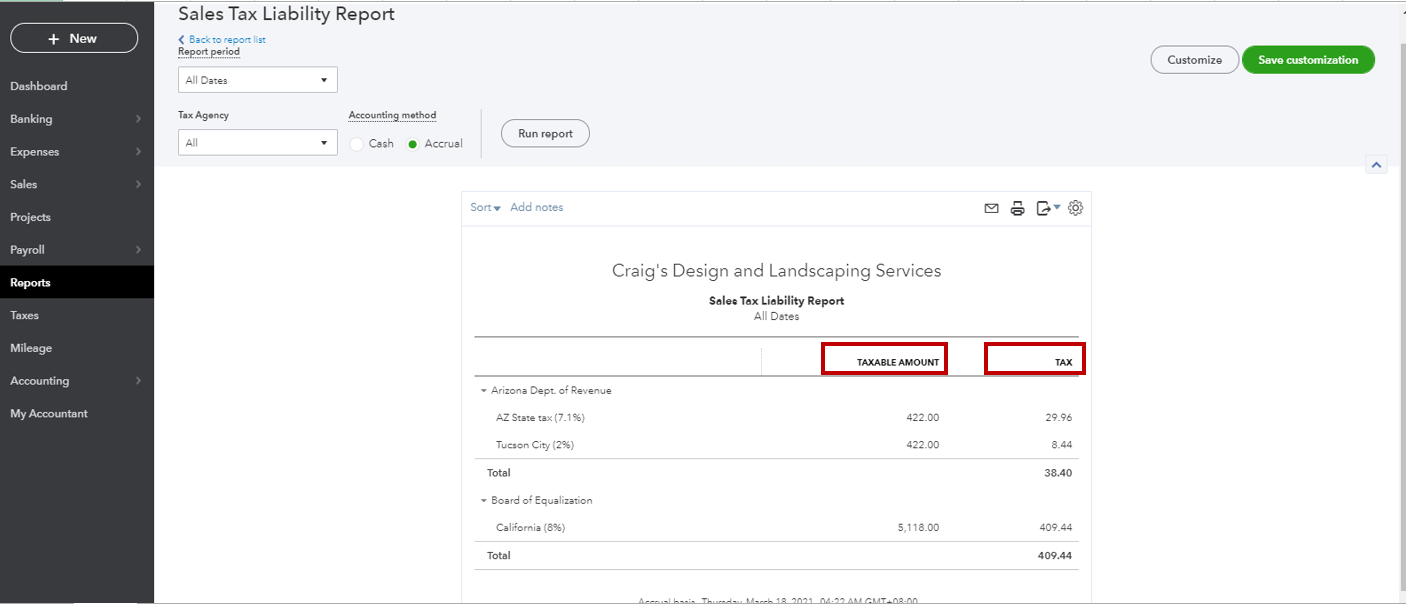Collapse the Arizona Dept. of Revenue group
Screen dimensions: 1406x604
pyautogui.click(x=484, y=391)
